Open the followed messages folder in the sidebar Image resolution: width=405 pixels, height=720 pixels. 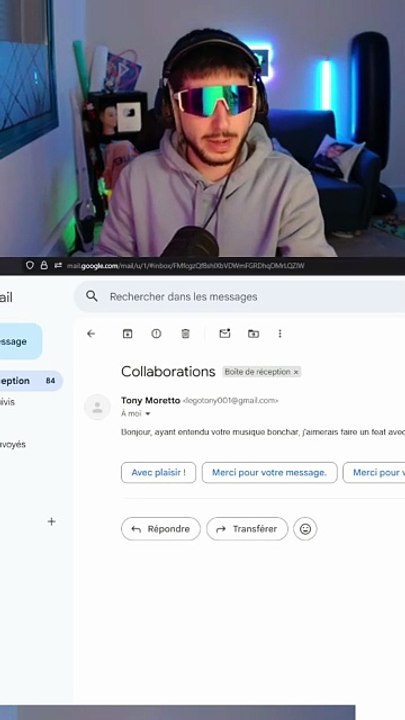(x=8, y=402)
